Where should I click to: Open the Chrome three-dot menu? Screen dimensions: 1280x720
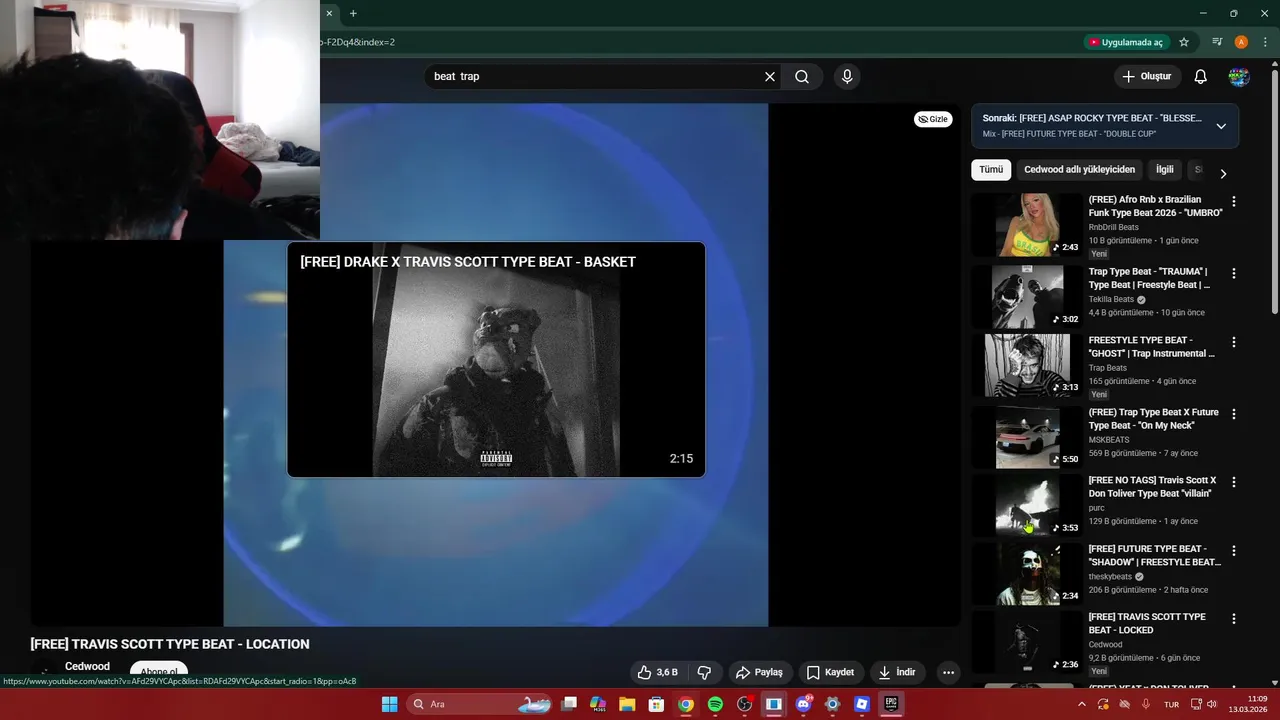pos(1265,42)
